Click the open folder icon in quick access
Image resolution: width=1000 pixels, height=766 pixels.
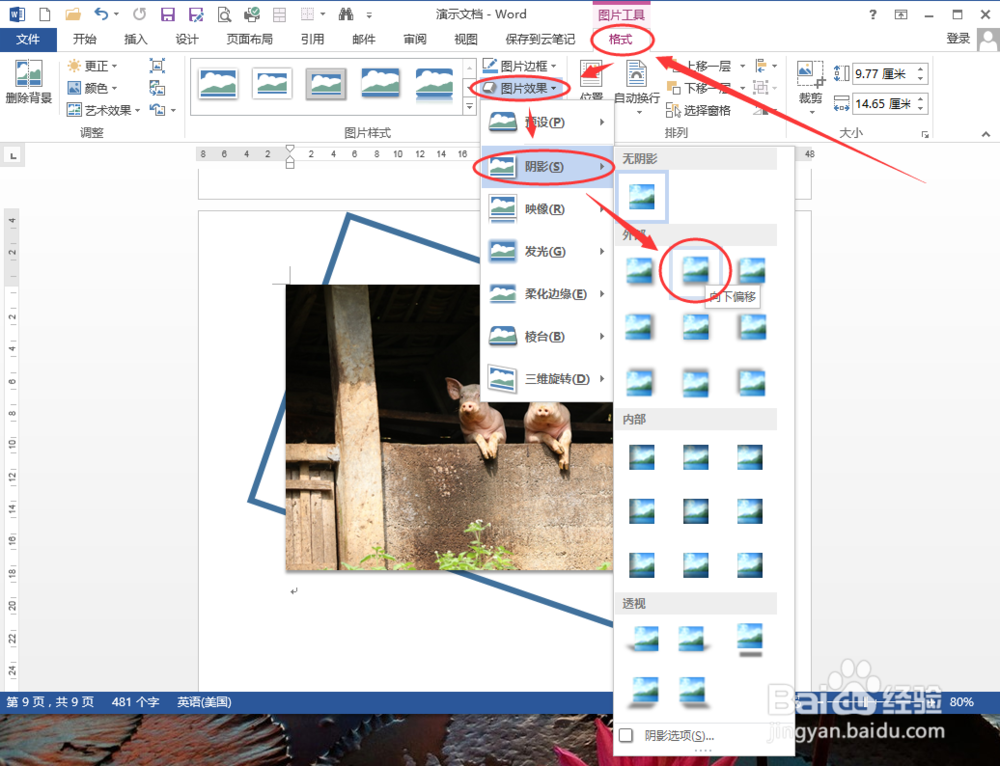pyautogui.click(x=73, y=14)
